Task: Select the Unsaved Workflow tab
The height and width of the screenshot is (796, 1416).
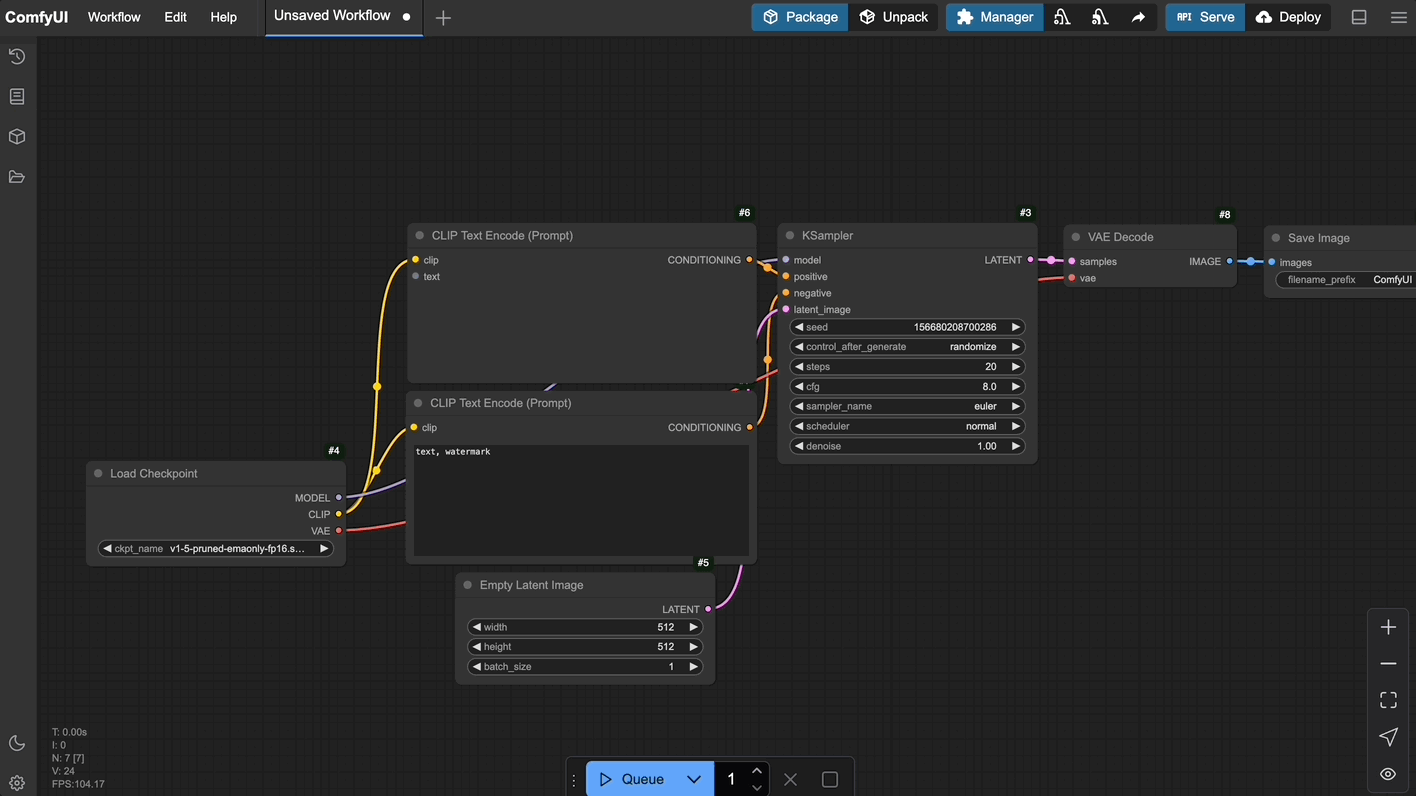Action: (343, 17)
